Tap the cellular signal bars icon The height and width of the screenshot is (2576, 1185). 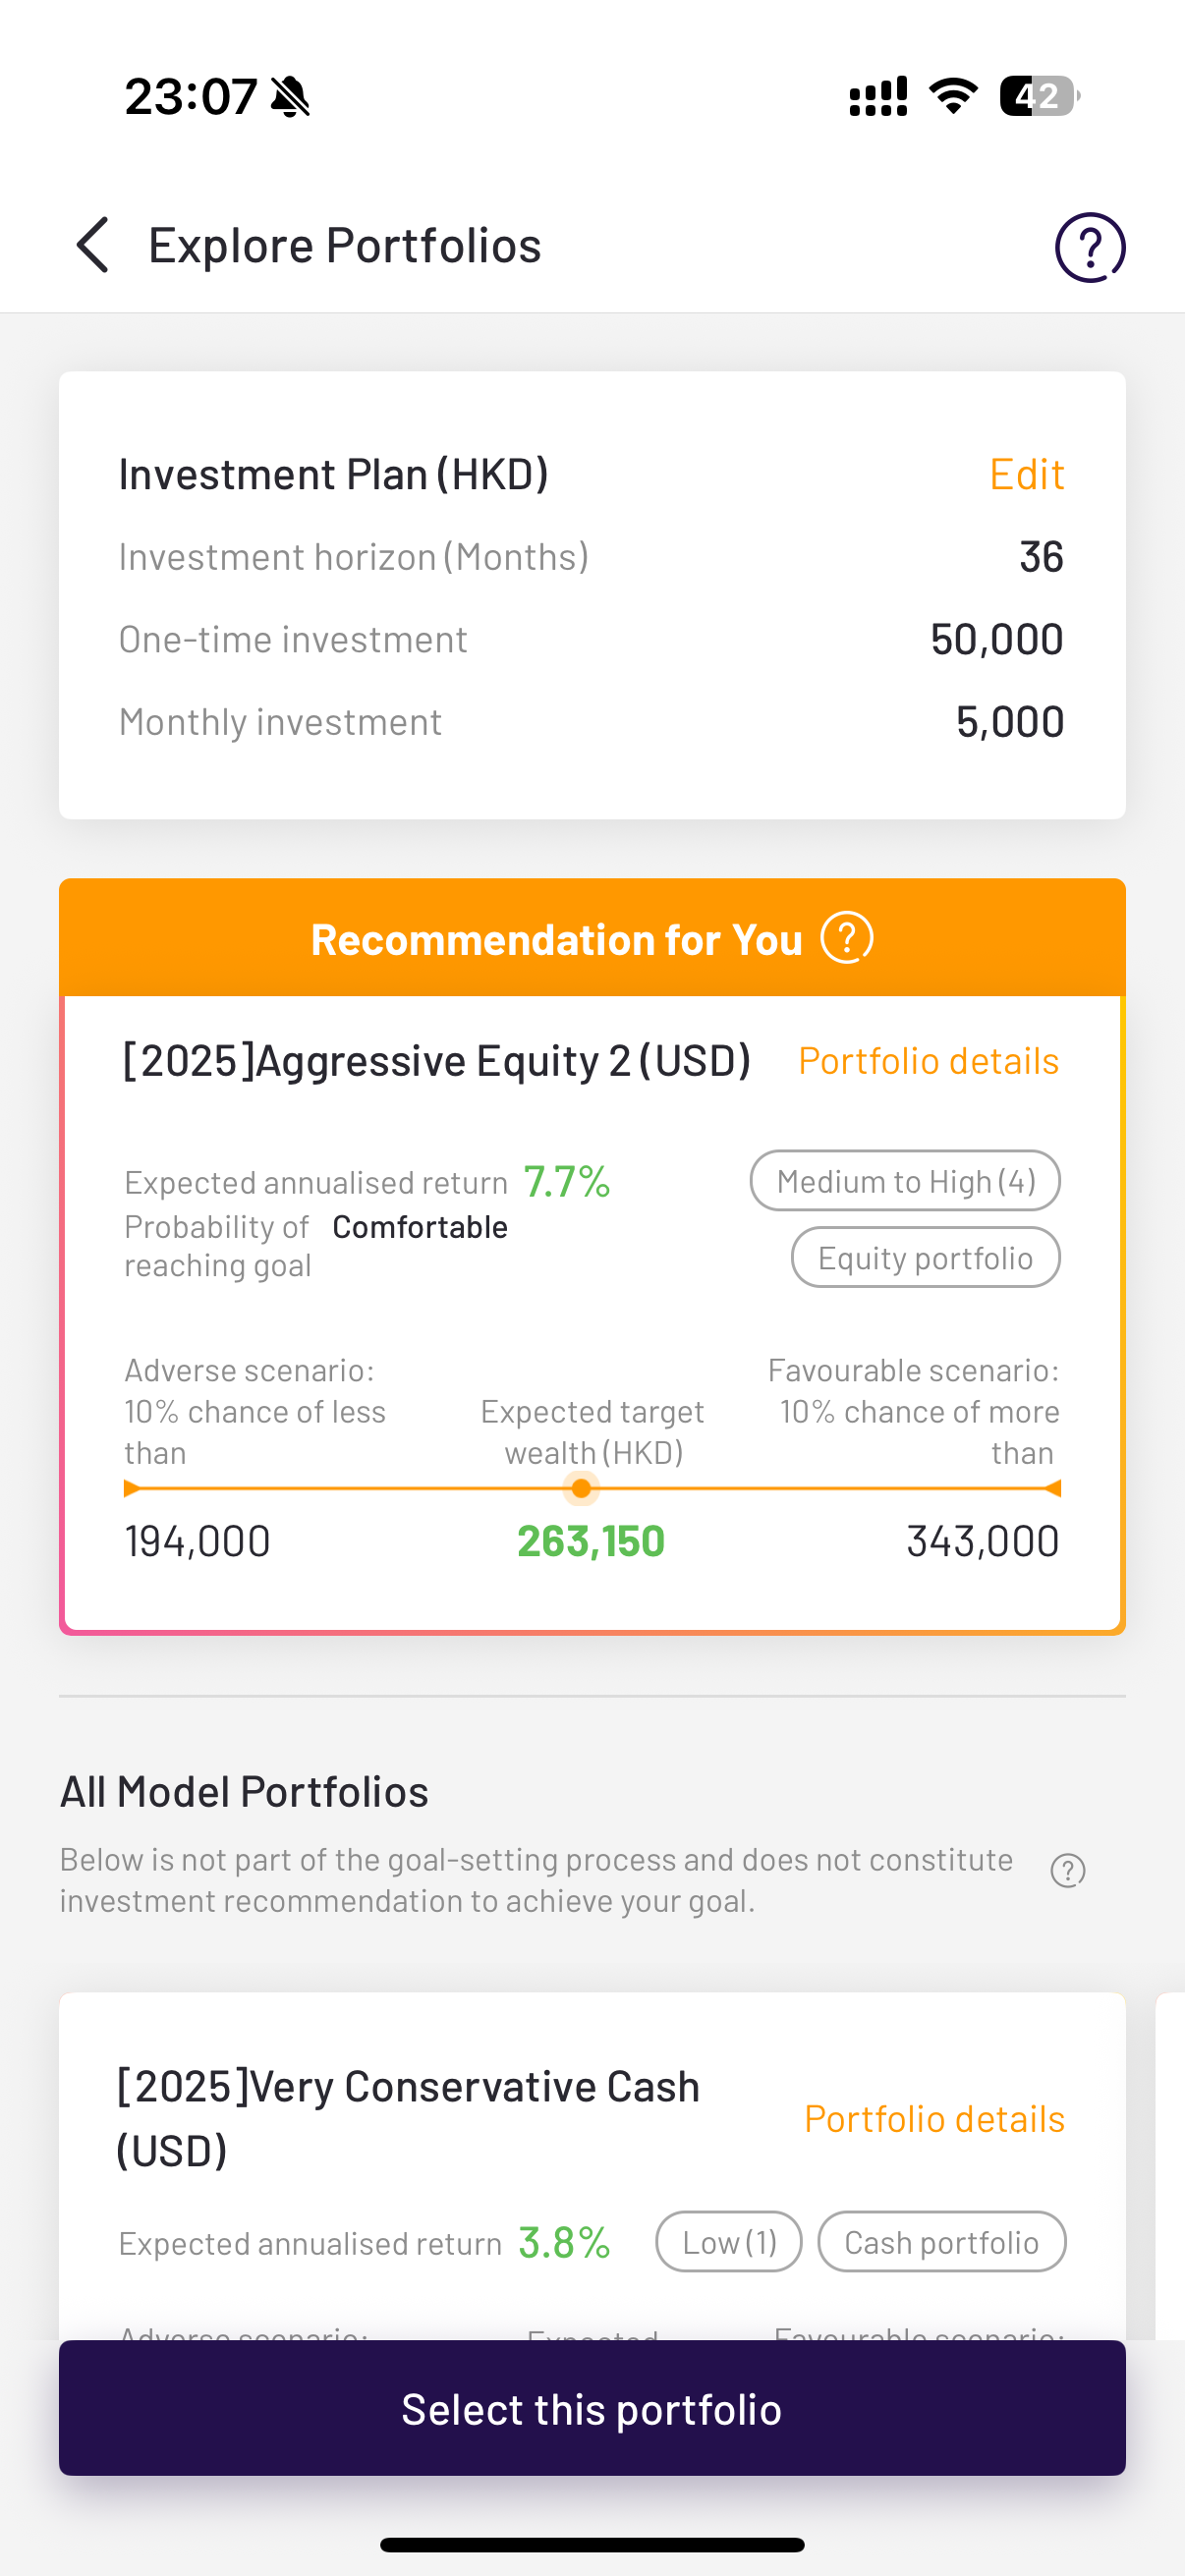(878, 97)
